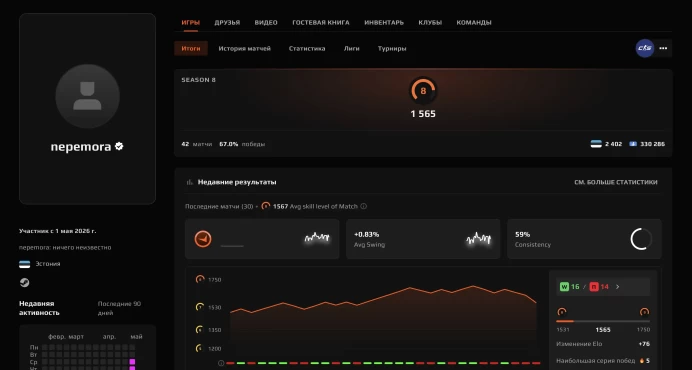Click the profile avatar placeholder
692x370 pixels.
(87, 96)
